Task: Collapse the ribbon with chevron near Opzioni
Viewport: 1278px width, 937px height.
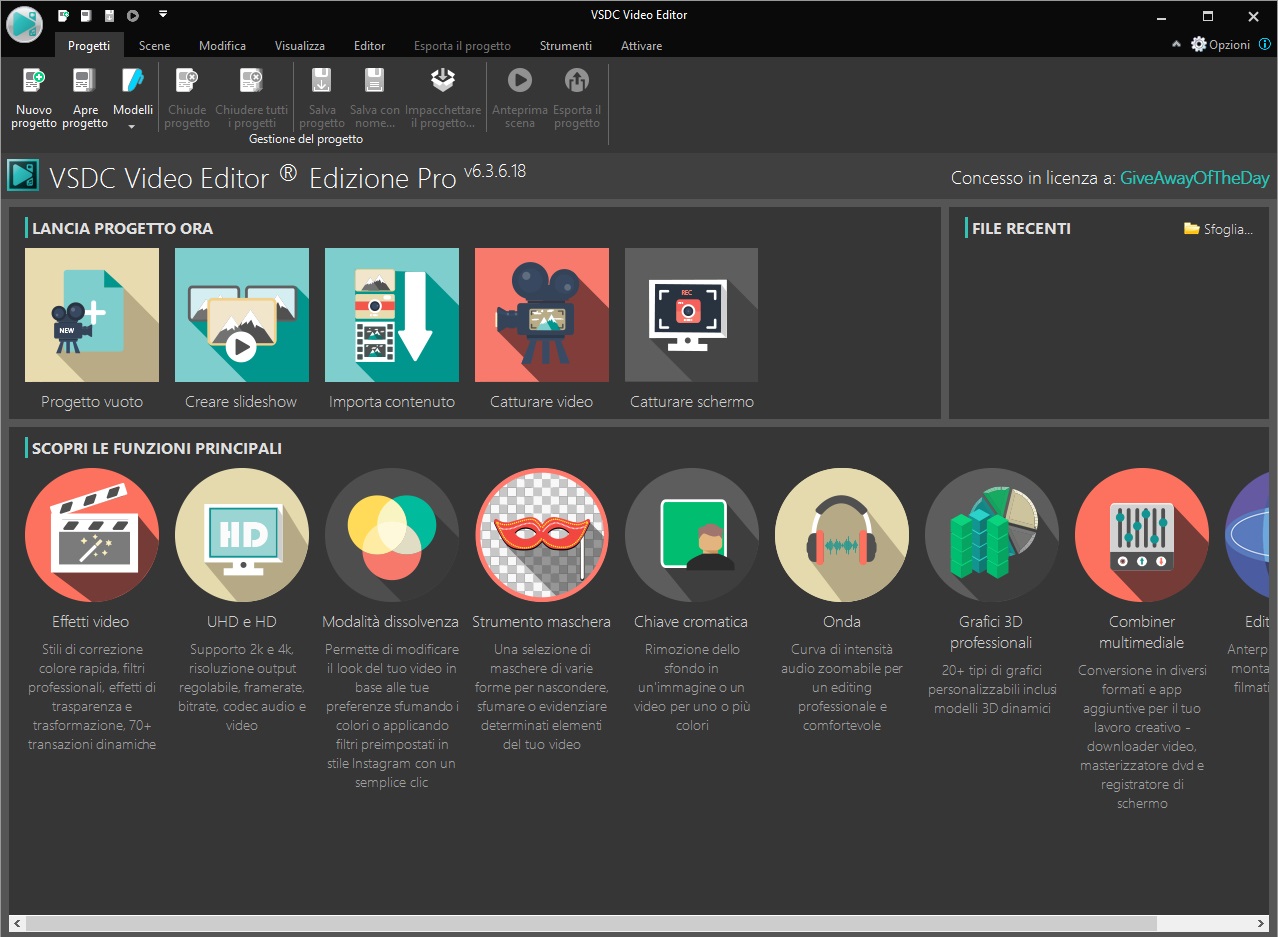Action: tap(1176, 45)
